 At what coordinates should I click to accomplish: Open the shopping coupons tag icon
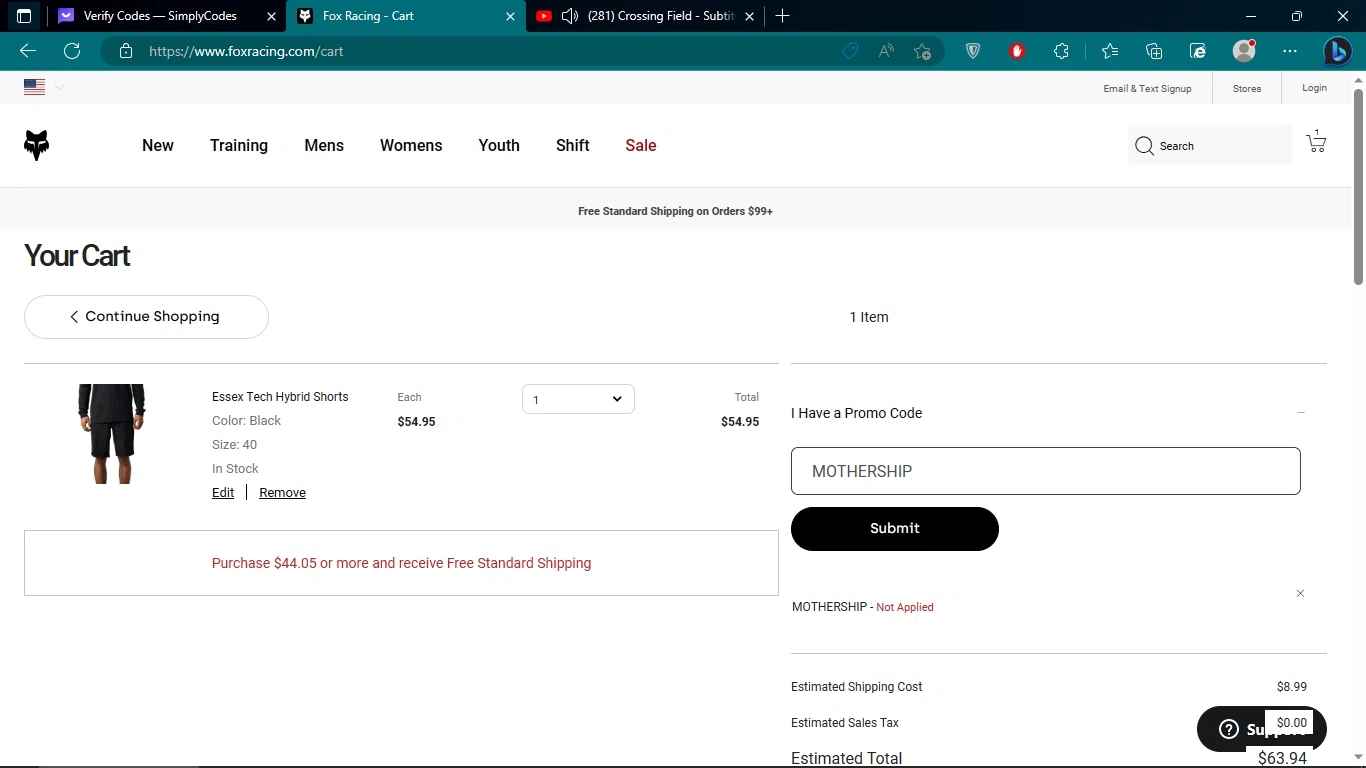[x=850, y=51]
